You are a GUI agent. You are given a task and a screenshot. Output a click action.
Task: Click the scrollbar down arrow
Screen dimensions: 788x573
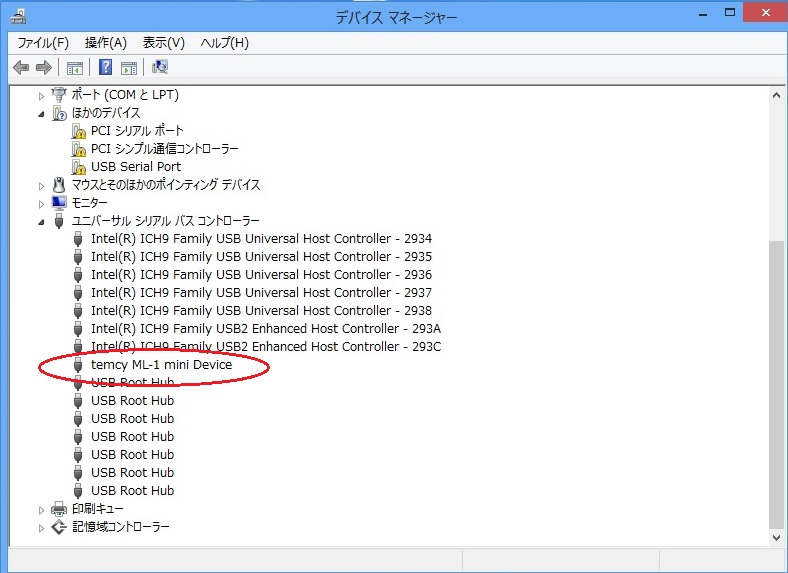[776, 537]
